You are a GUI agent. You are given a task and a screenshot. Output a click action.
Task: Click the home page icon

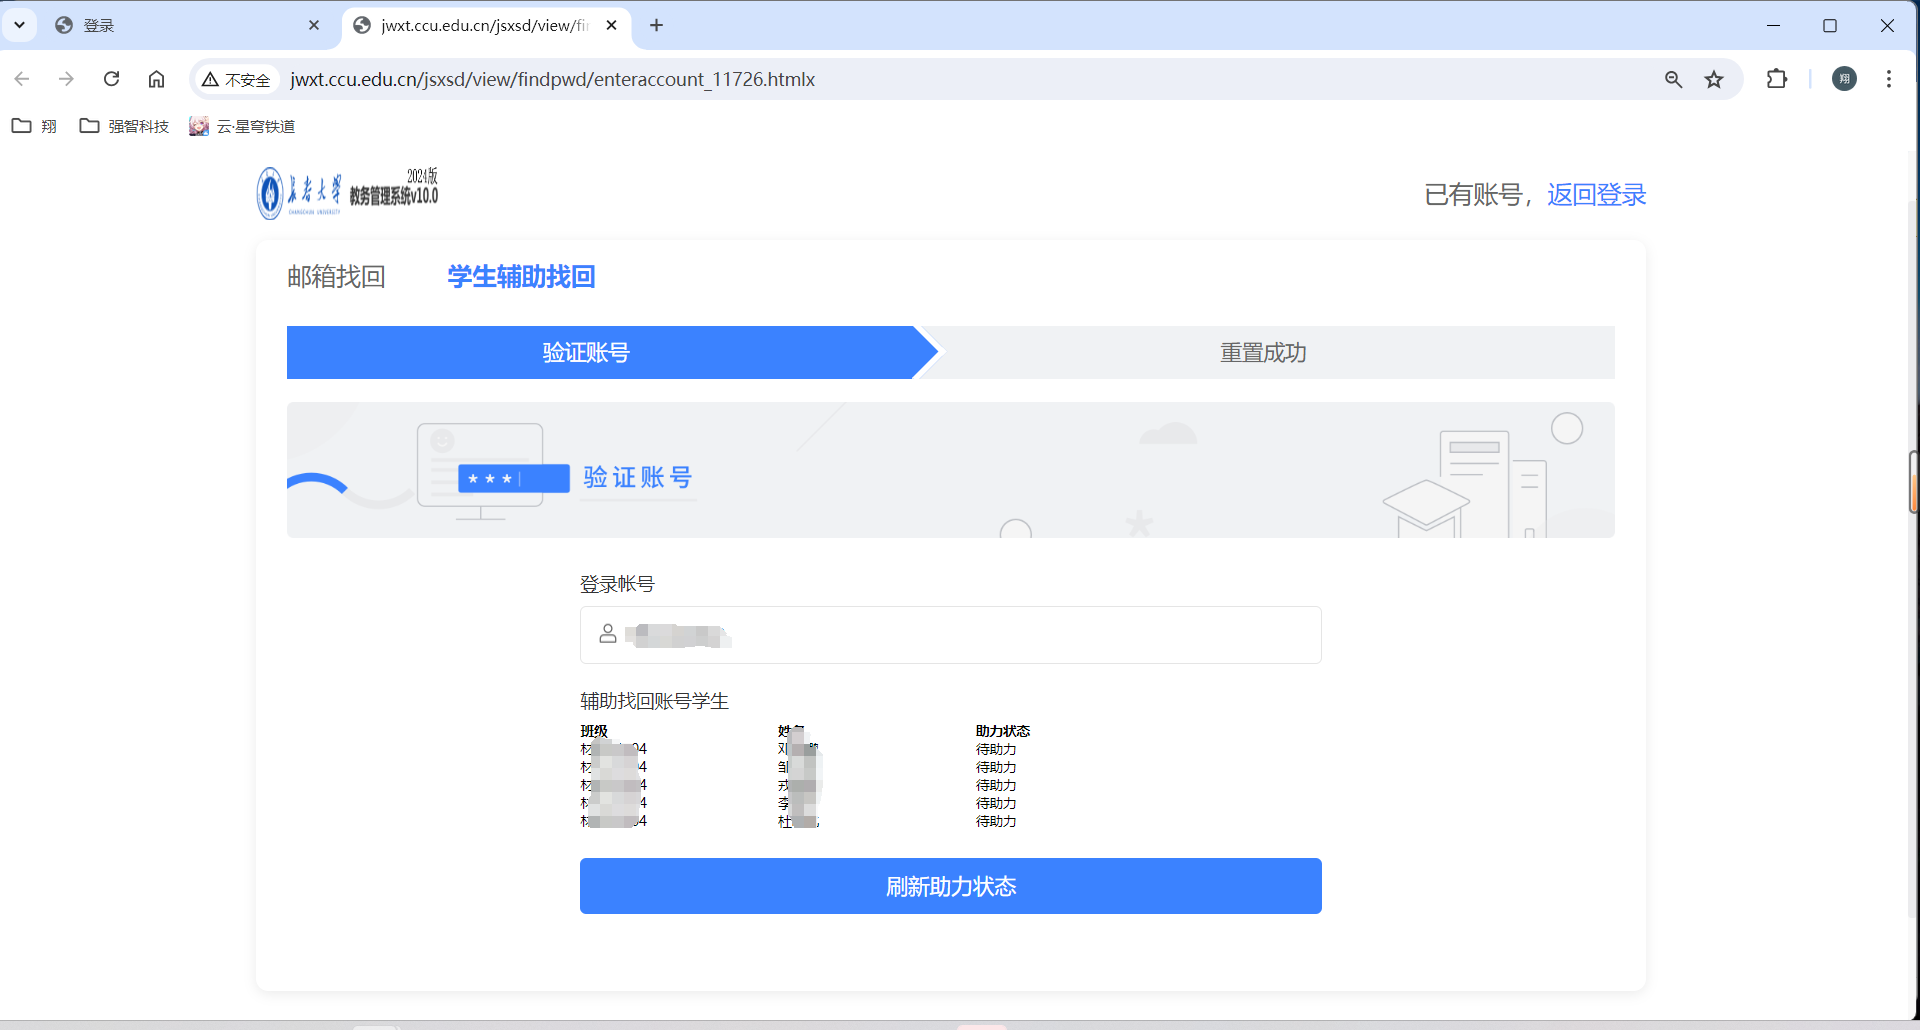(156, 79)
